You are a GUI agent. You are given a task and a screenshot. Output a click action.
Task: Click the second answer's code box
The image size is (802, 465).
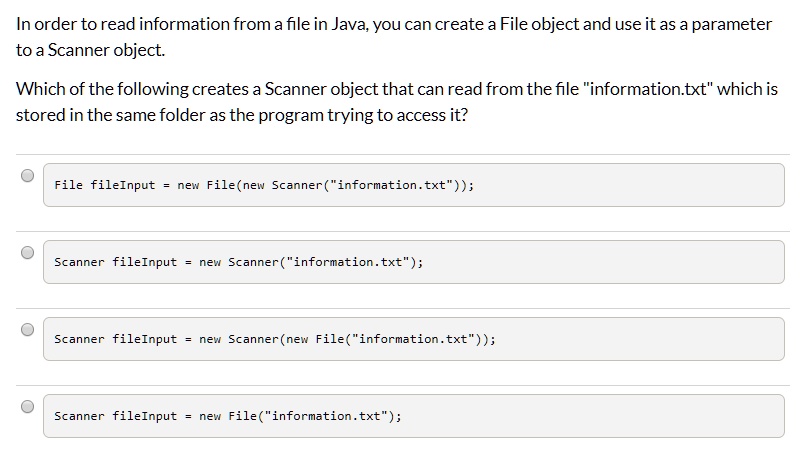coord(600,263)
